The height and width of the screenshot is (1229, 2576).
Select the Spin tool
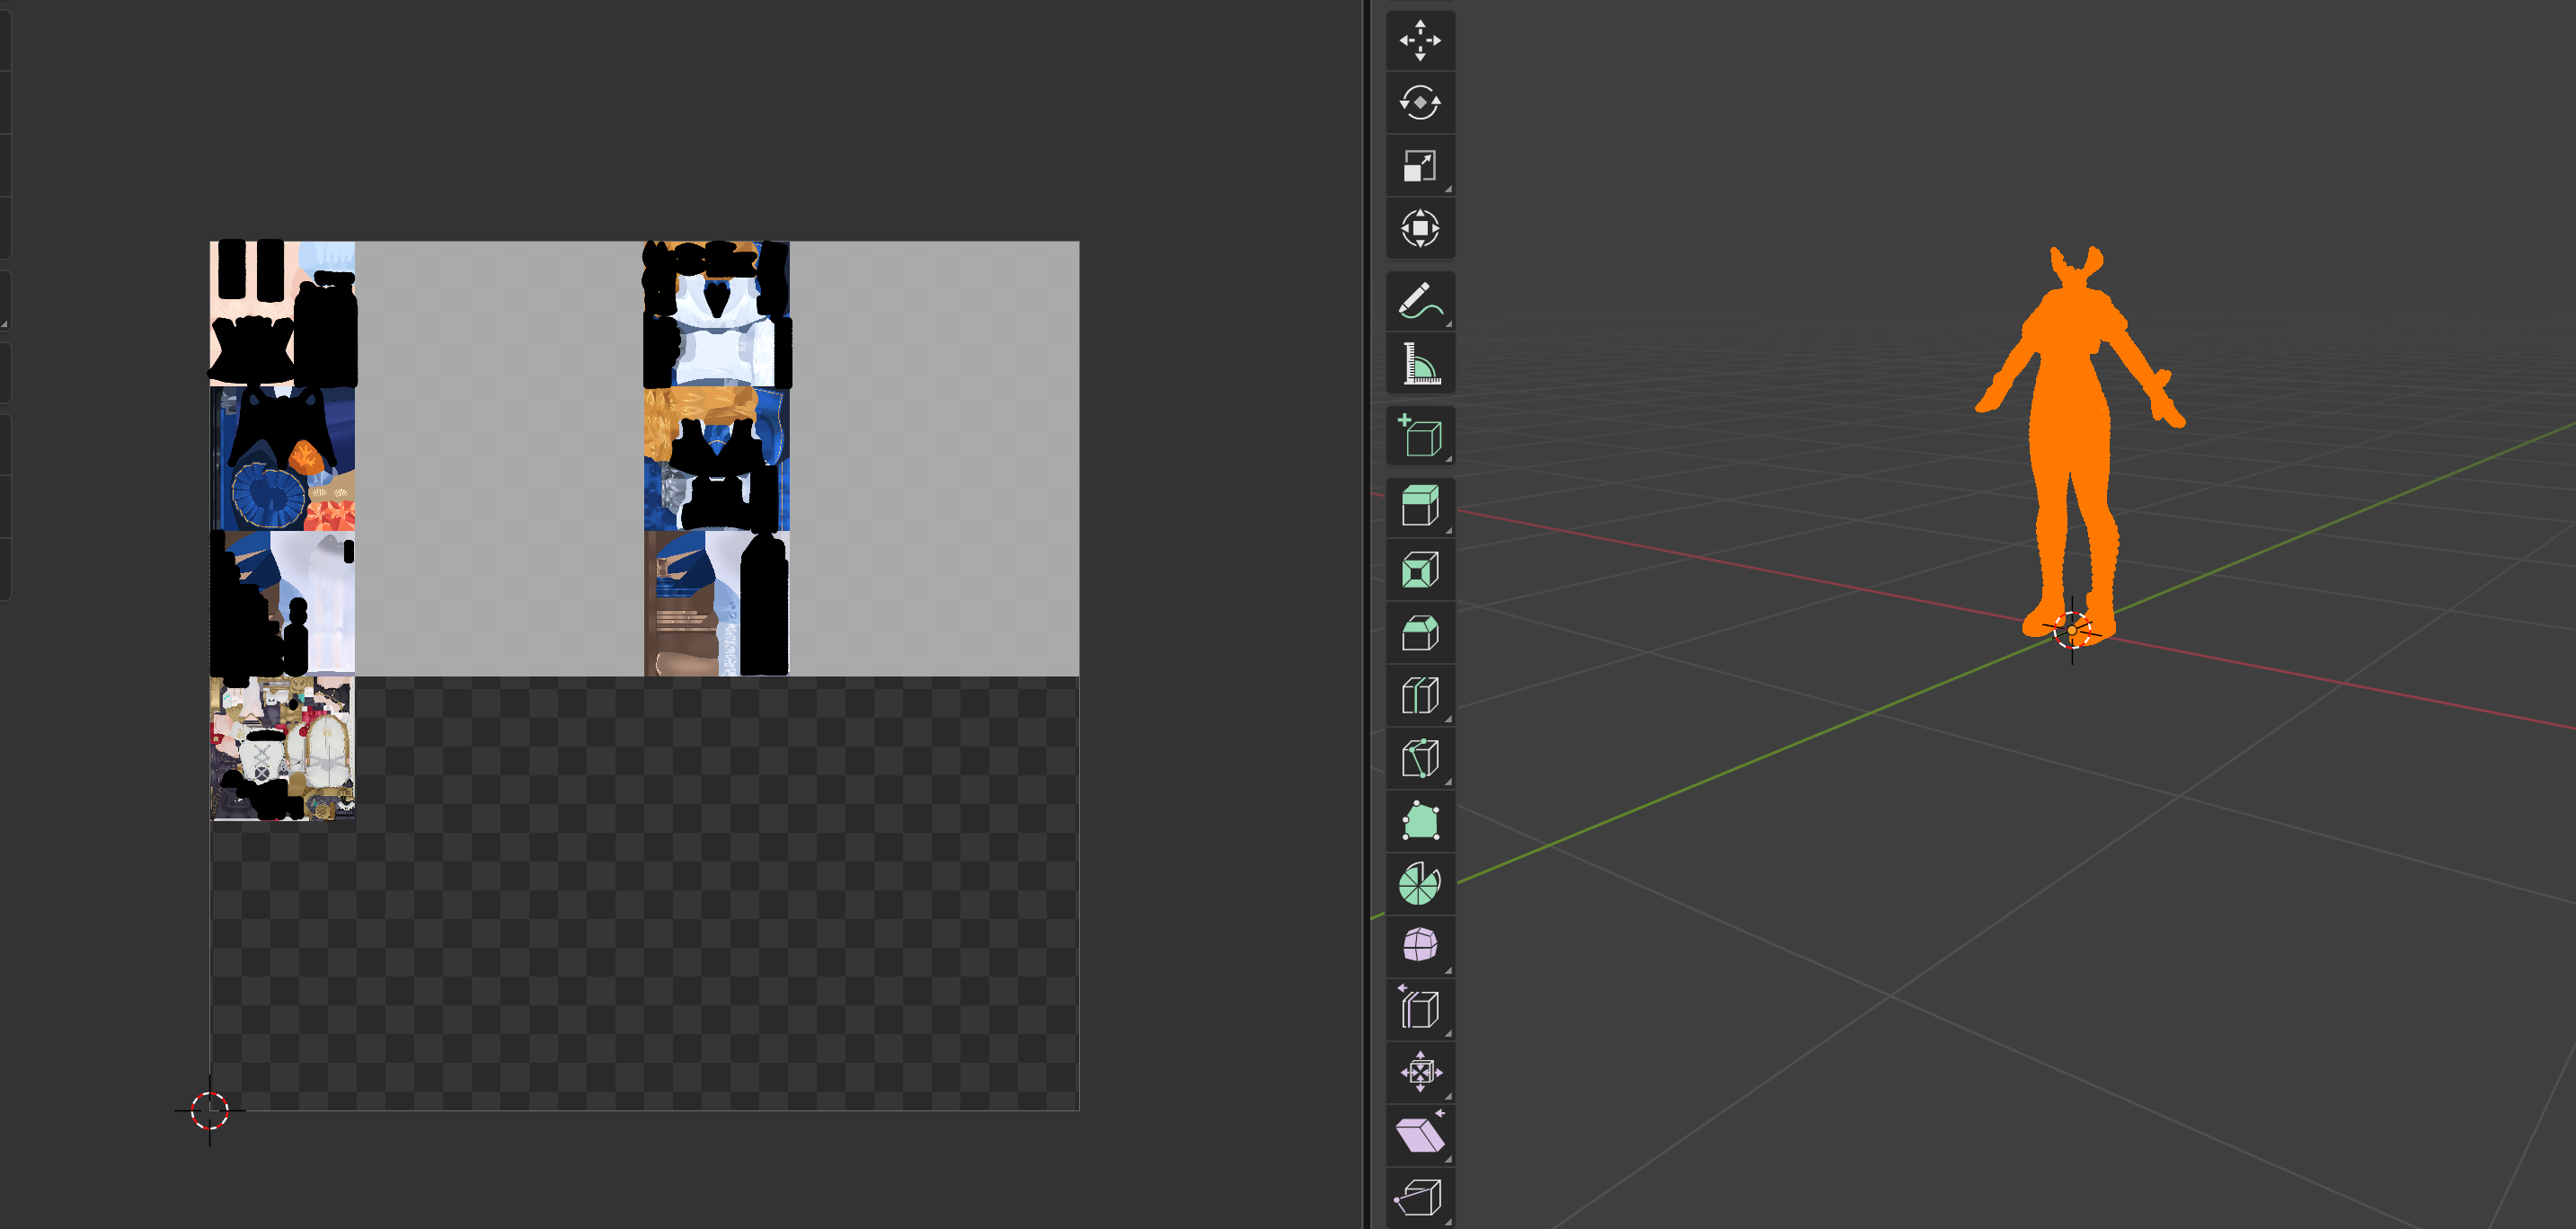(x=1420, y=884)
